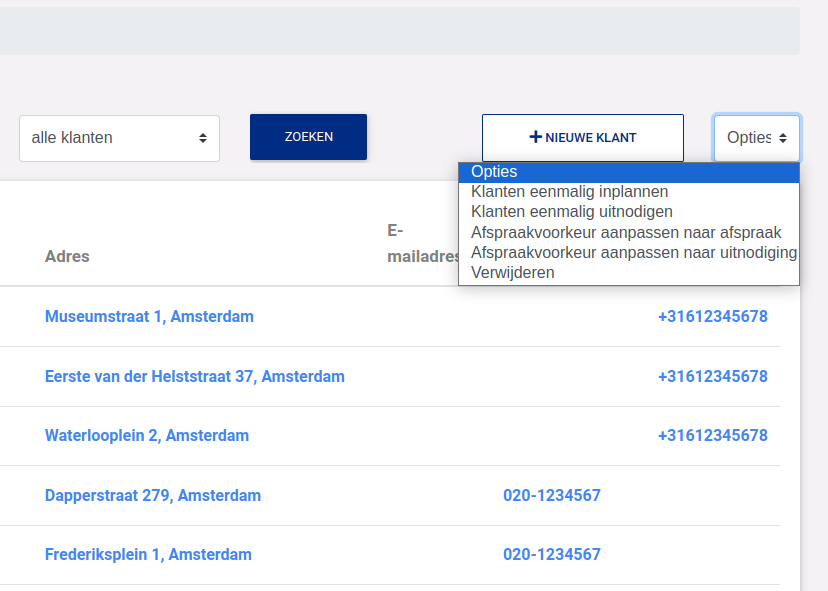Choose 'Afspraakvoorkeur aanpassen naar afspraak'
828x591 pixels.
pos(626,232)
